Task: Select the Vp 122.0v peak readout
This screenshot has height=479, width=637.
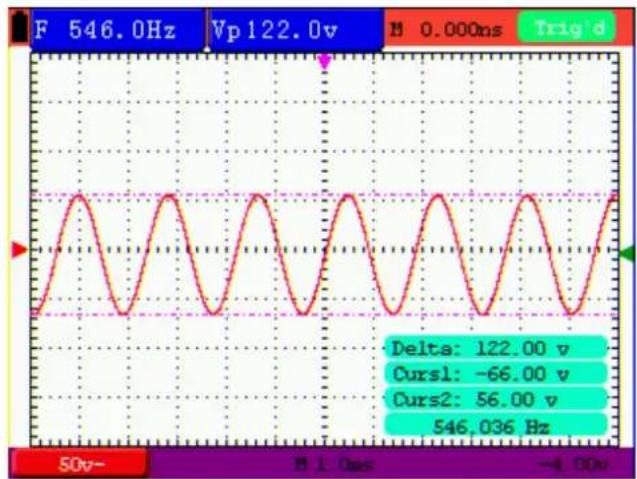Action: tap(296, 30)
